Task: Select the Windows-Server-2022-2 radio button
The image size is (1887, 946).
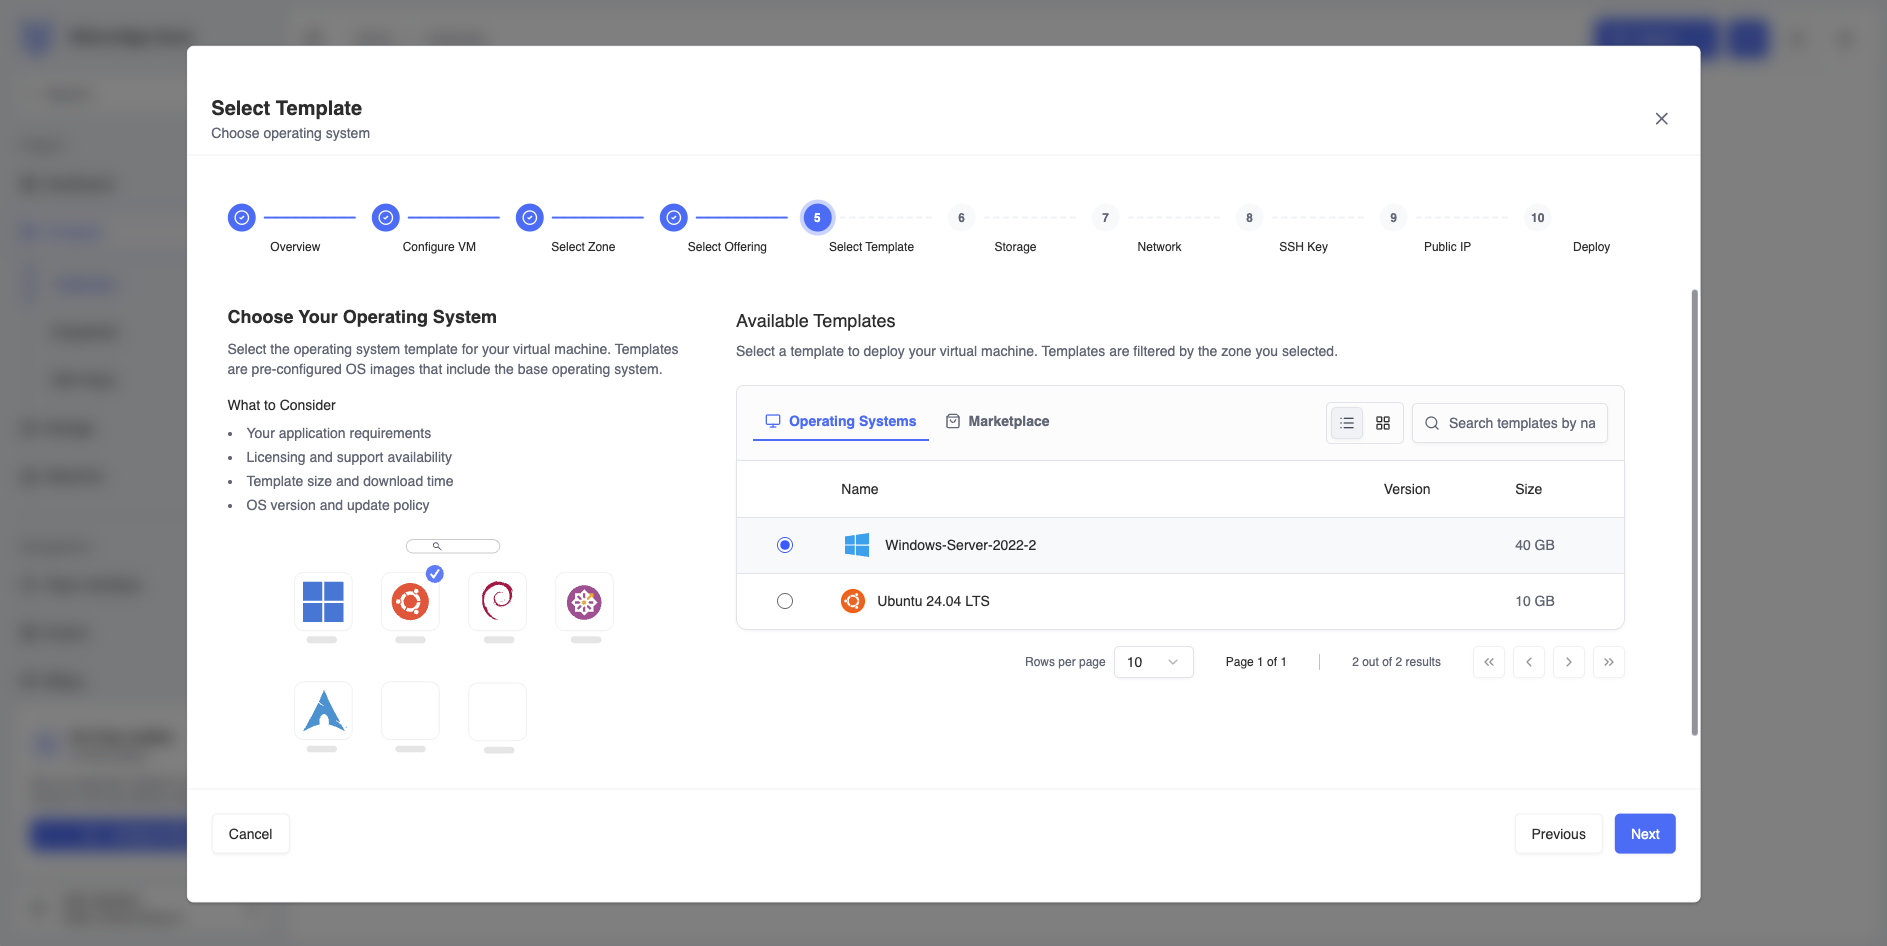Action: [785, 545]
